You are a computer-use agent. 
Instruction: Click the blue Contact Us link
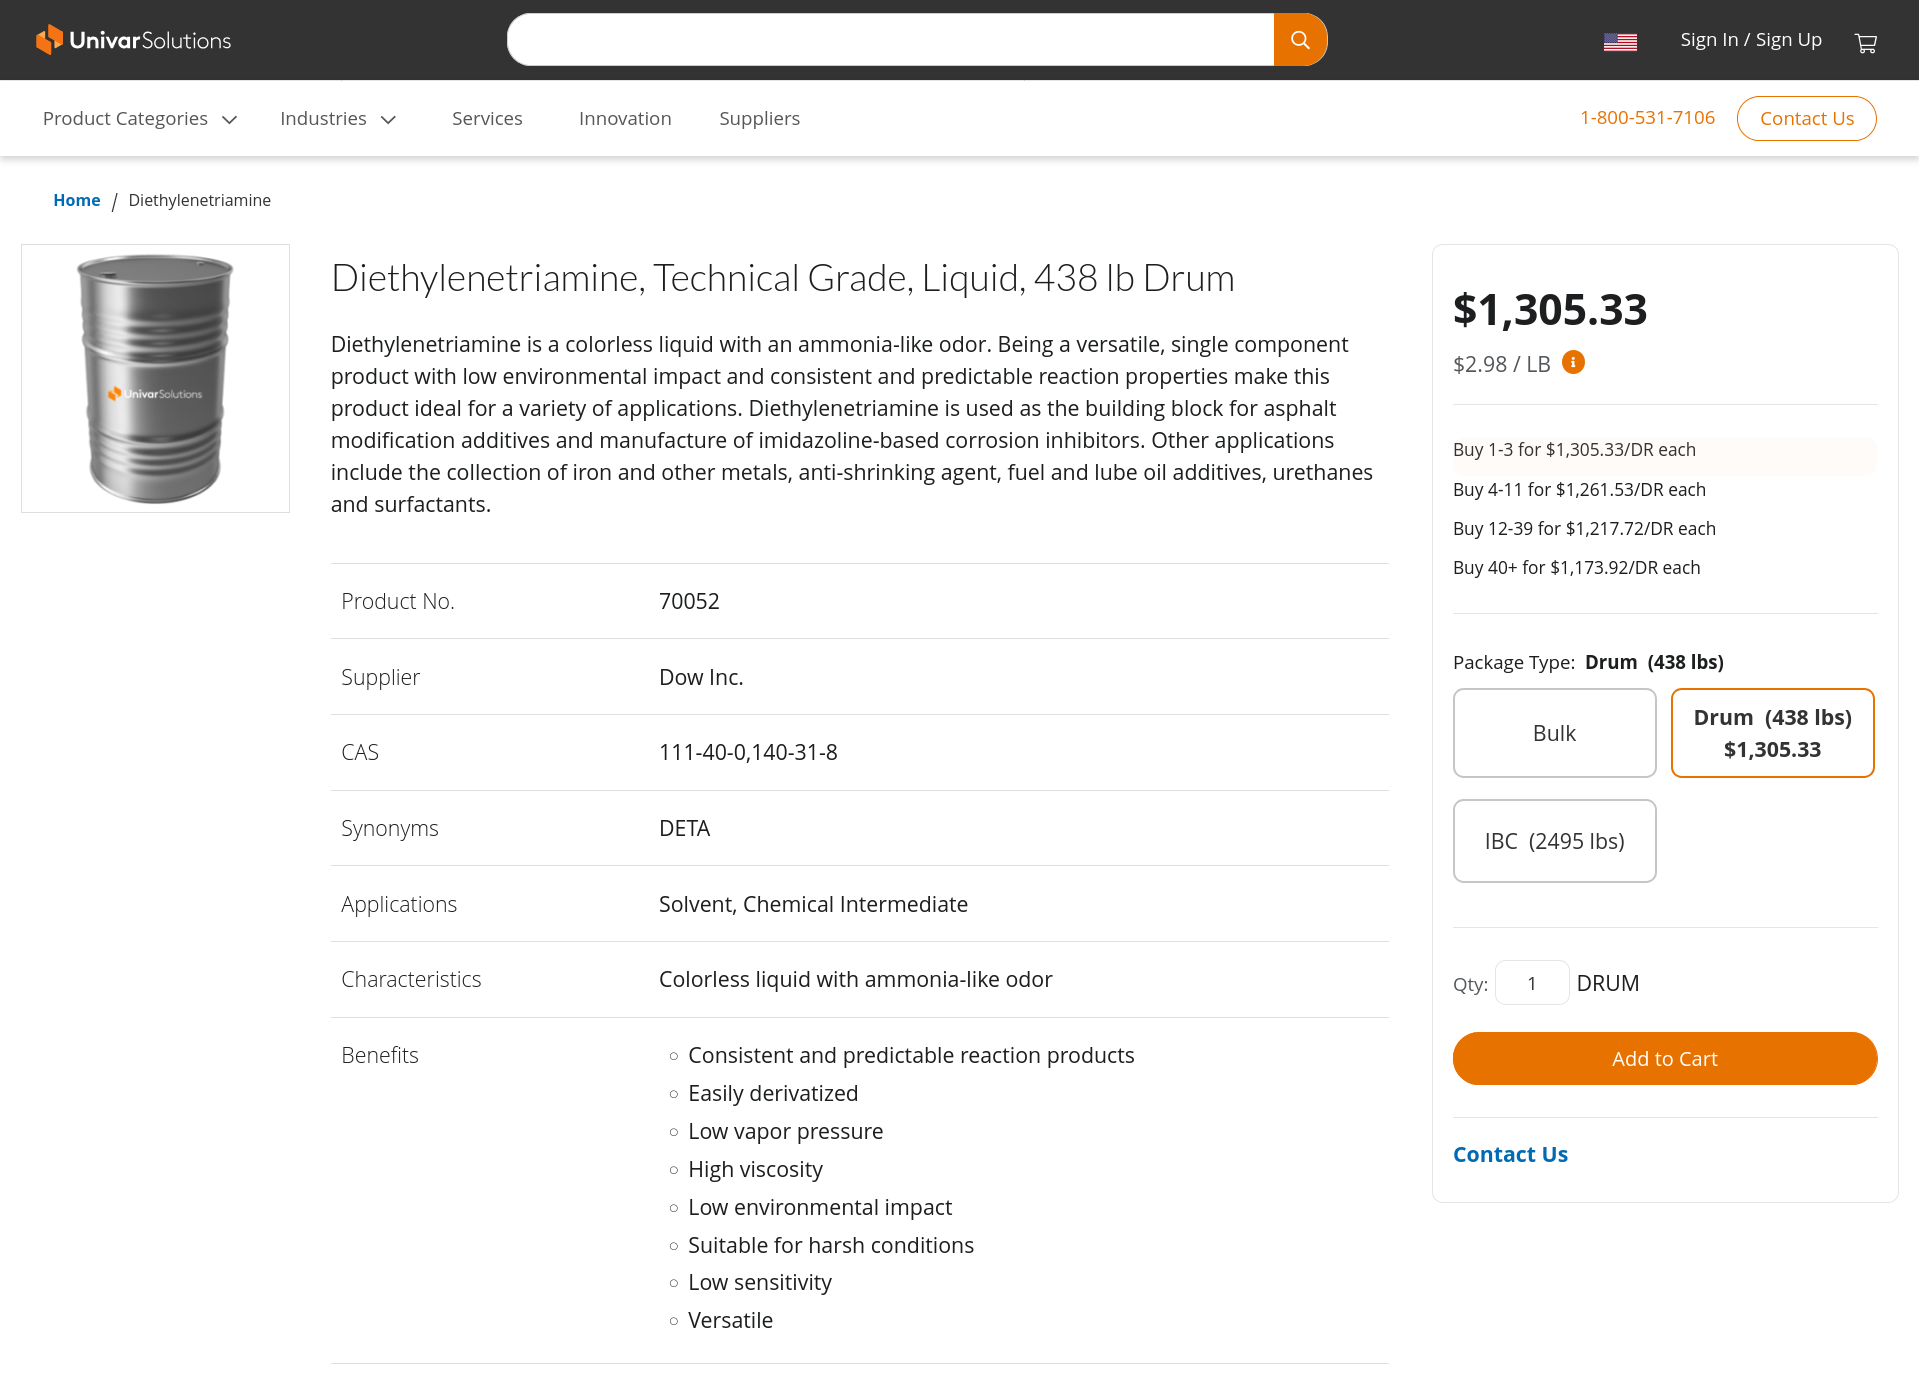click(1510, 1155)
